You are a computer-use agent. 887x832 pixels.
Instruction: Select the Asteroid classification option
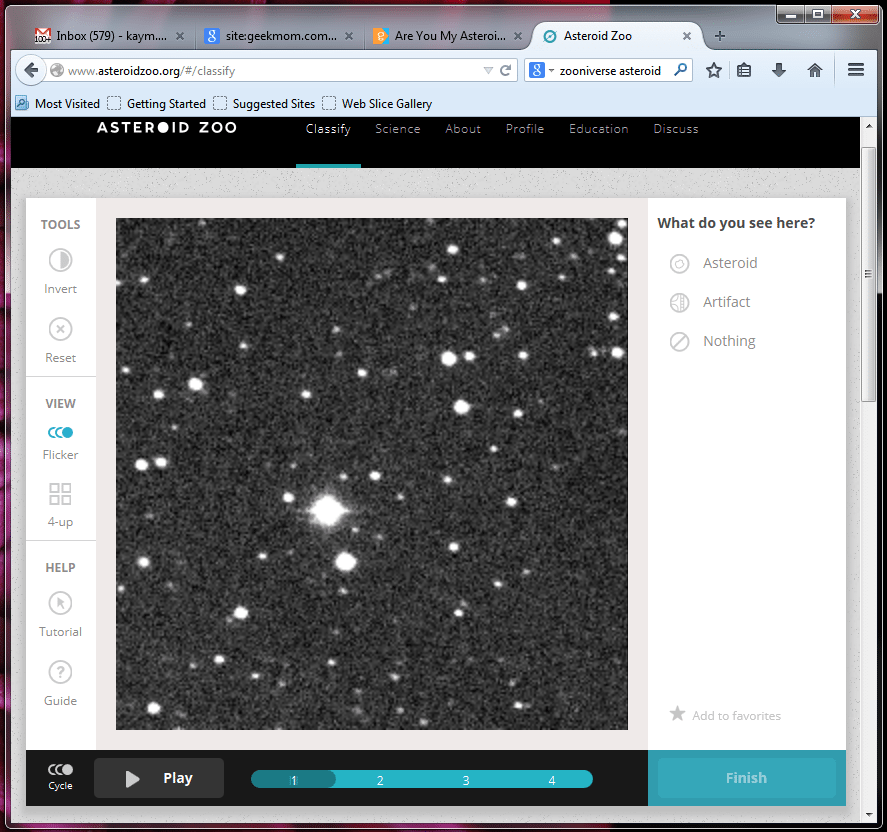(x=680, y=264)
